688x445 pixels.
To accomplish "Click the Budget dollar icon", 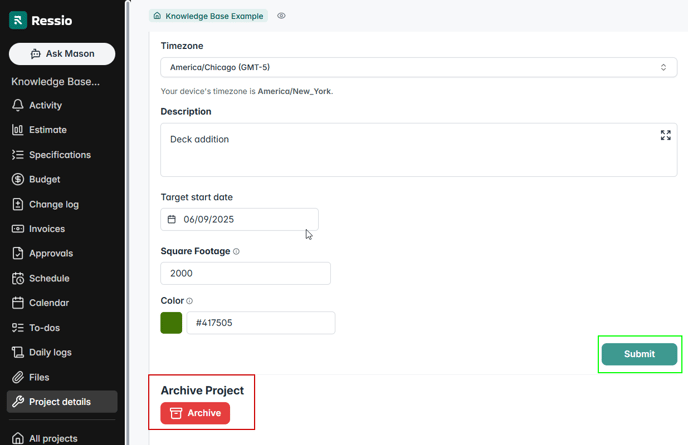I will [18, 180].
